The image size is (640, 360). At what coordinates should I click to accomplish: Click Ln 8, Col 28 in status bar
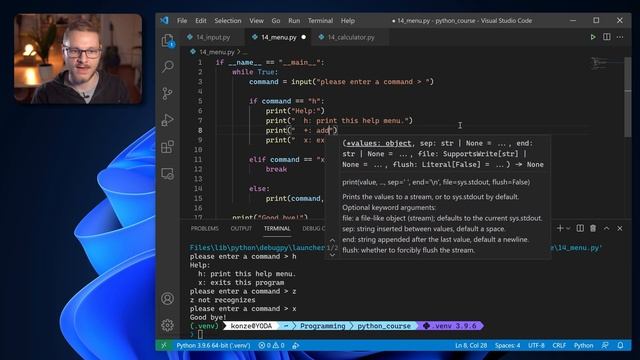pos(471,345)
